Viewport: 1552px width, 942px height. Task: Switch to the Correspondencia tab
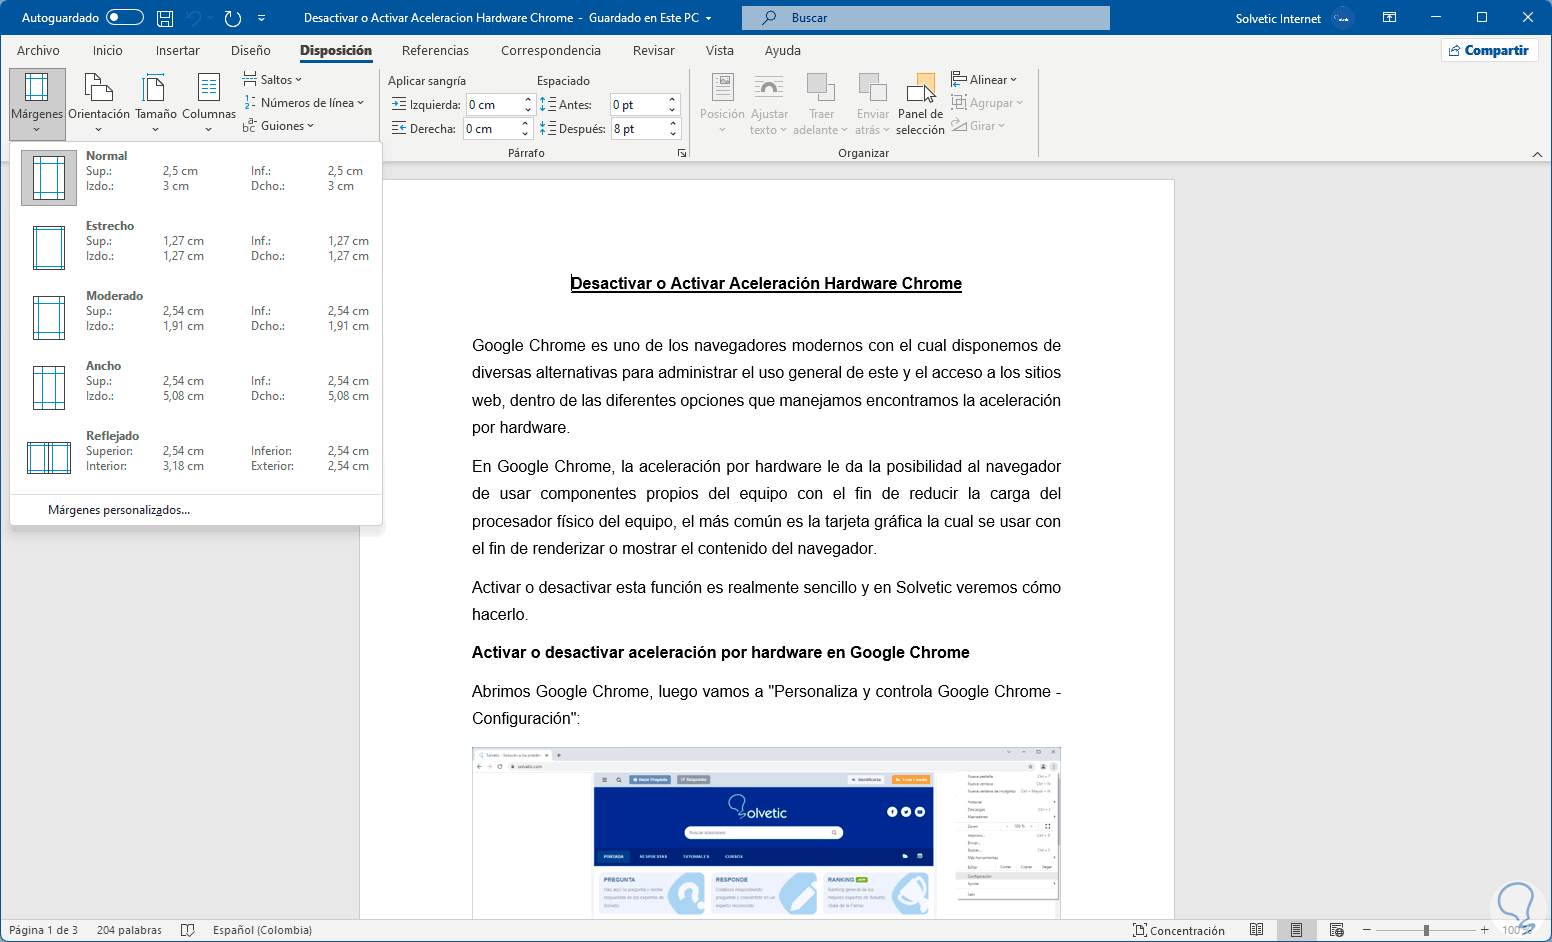[x=551, y=50]
